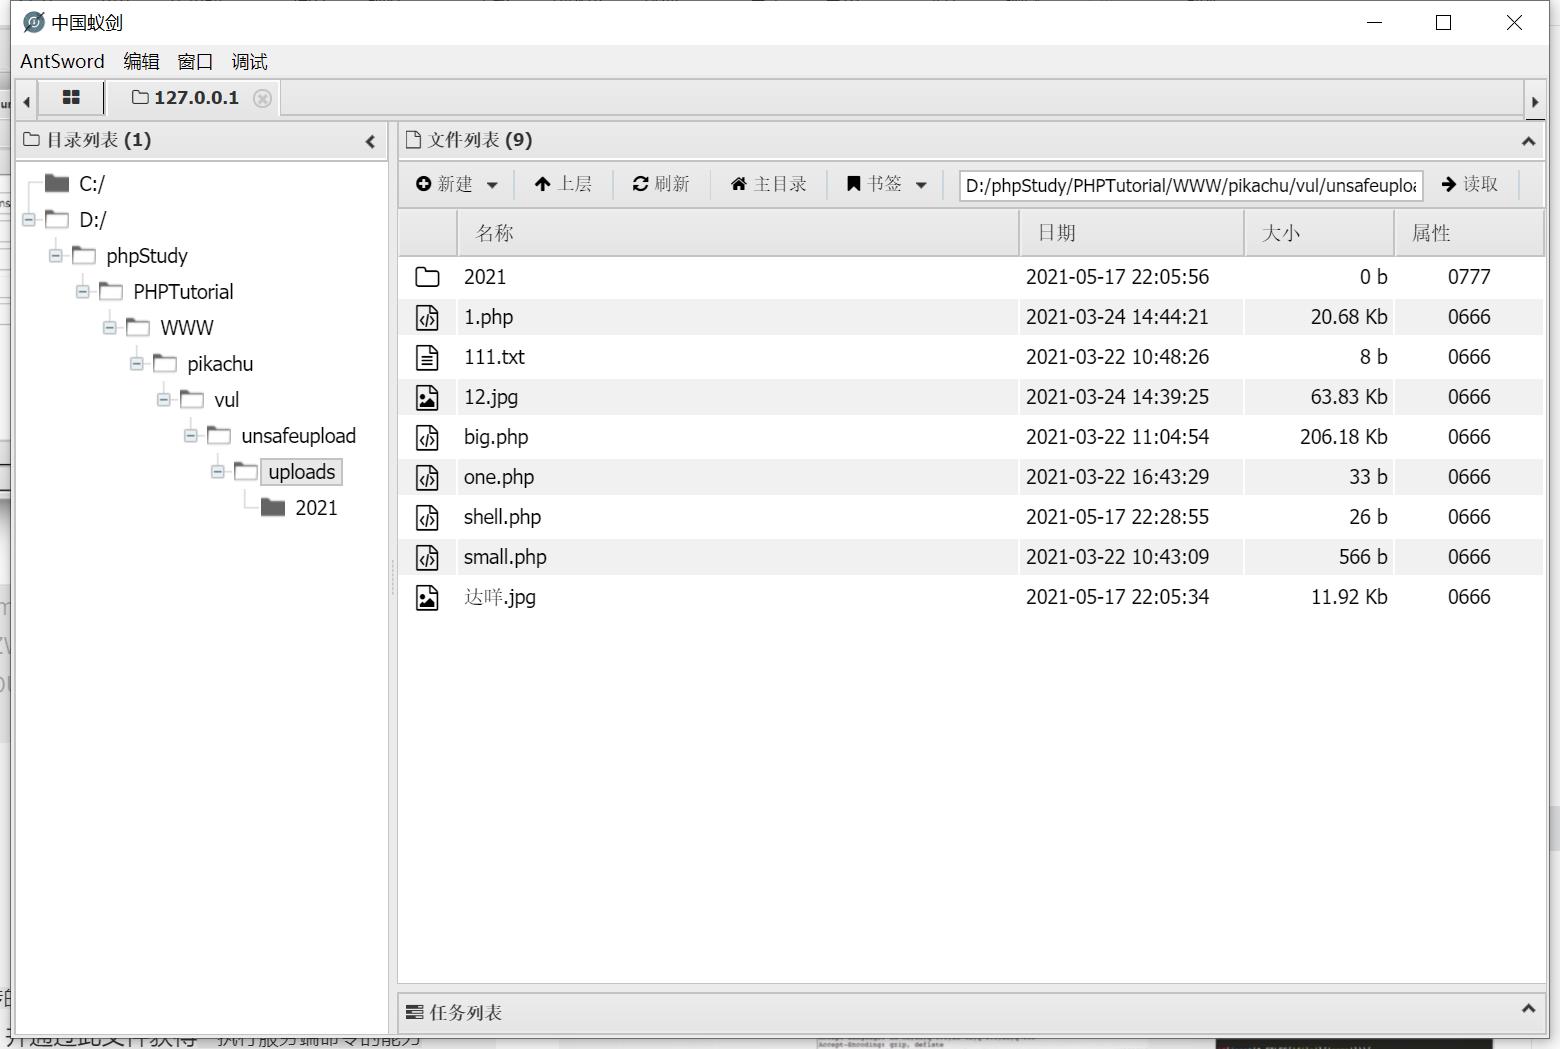The height and width of the screenshot is (1049, 1560).
Task: Close the 127.0.0.1 tab
Action: 262,98
